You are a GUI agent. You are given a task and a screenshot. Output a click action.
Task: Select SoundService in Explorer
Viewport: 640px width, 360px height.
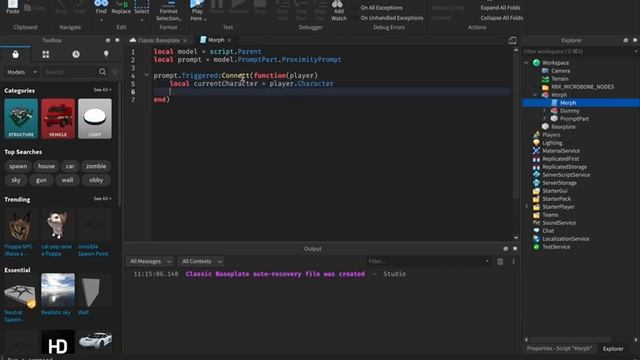(559, 223)
